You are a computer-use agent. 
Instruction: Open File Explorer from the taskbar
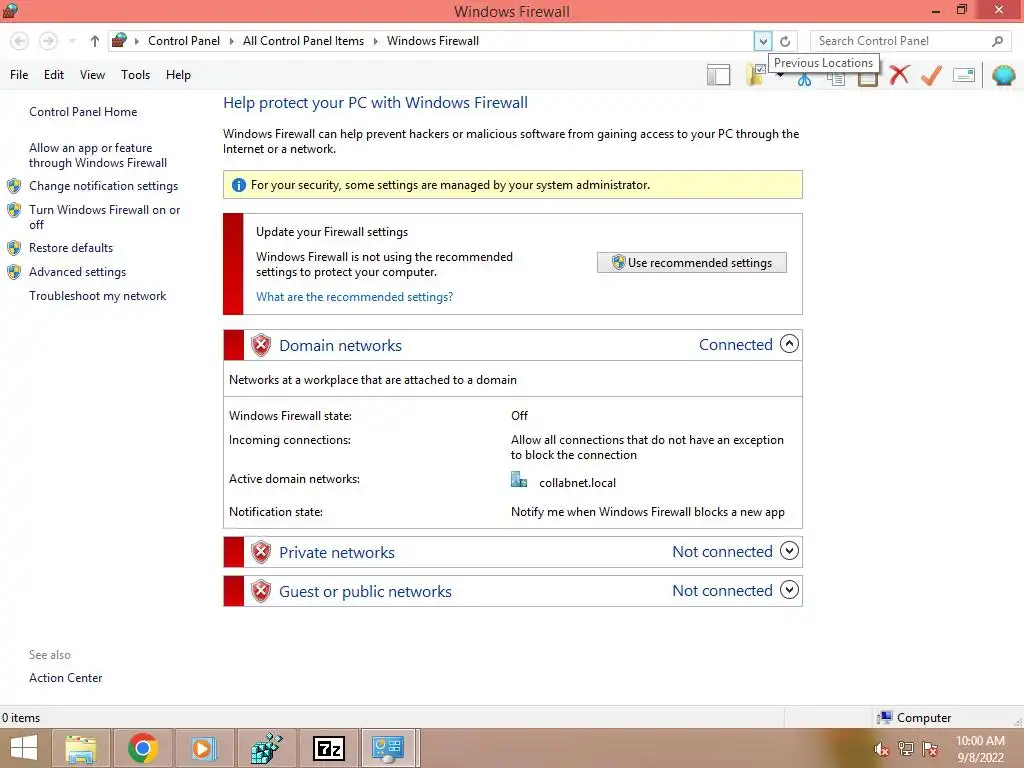[x=81, y=748]
